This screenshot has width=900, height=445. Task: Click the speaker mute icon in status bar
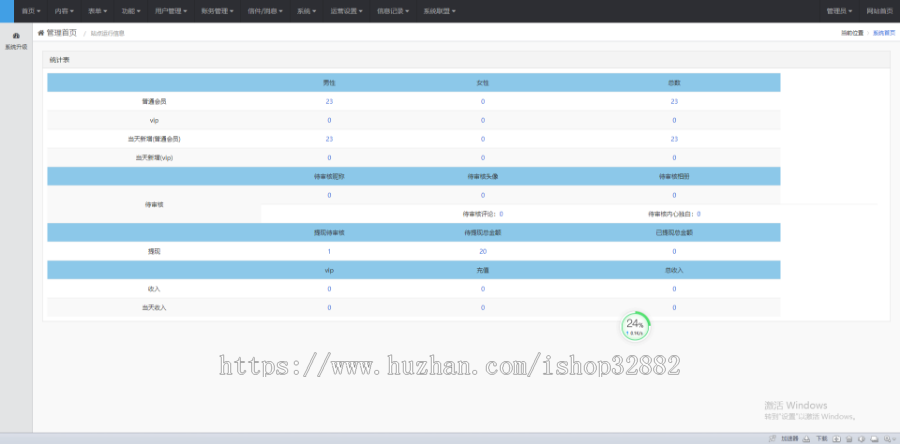point(861,439)
